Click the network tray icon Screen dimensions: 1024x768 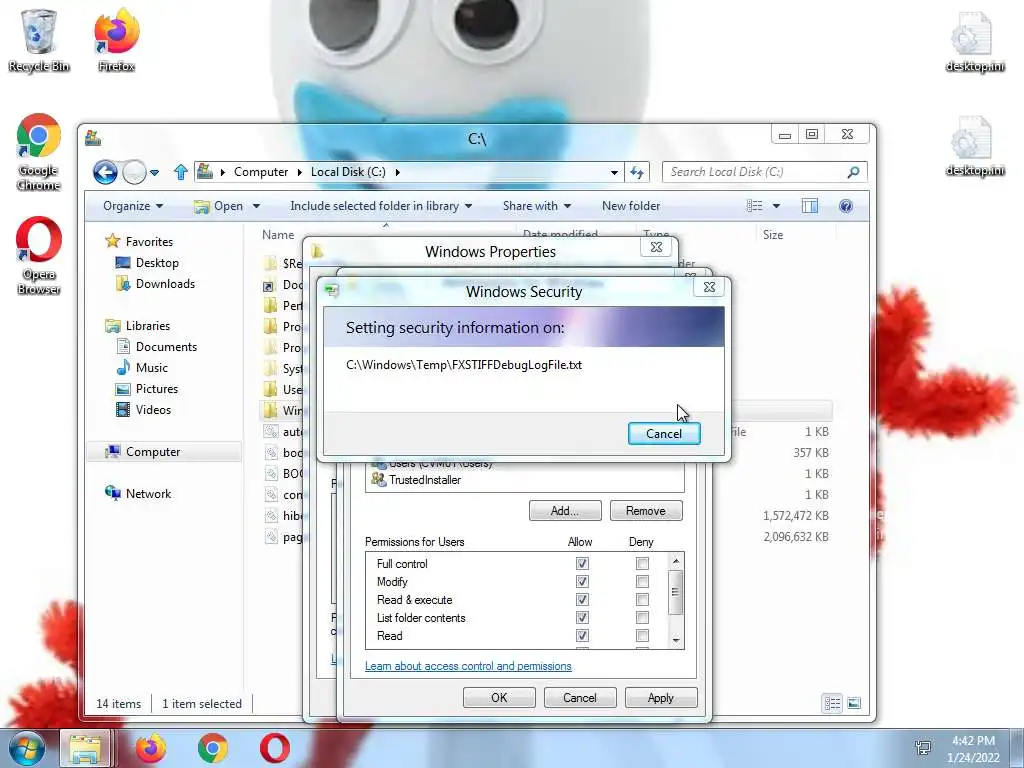tap(923, 748)
